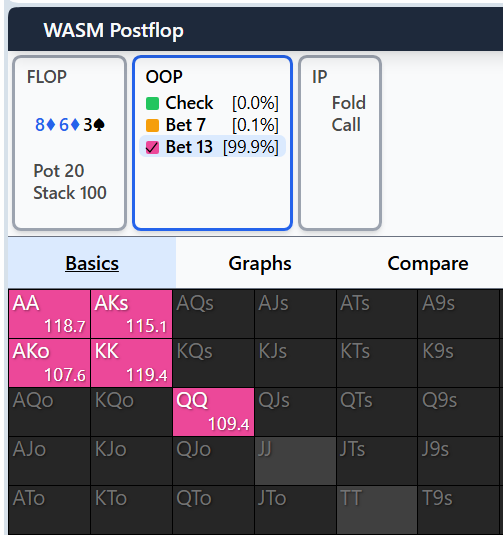
Task: Select the AKo hand cell
Action: [49, 363]
